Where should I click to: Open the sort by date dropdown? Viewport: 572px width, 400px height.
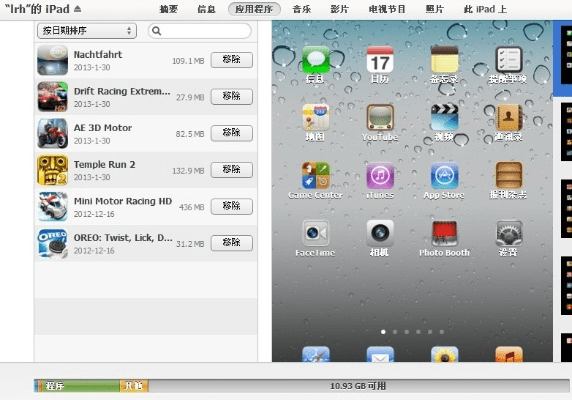[87, 31]
